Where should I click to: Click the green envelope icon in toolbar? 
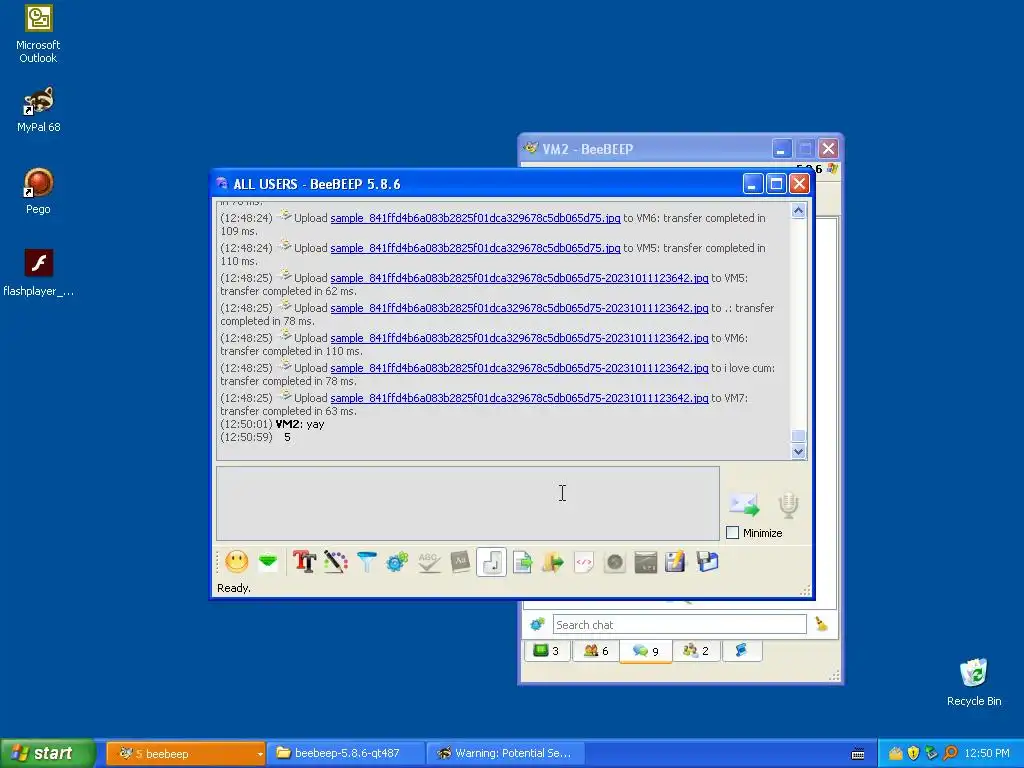click(268, 562)
